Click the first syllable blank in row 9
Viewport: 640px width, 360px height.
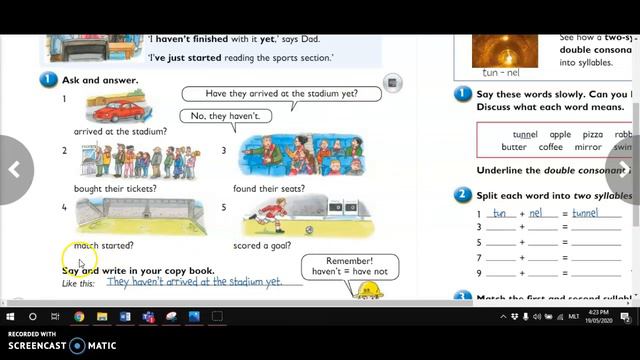(x=501, y=274)
